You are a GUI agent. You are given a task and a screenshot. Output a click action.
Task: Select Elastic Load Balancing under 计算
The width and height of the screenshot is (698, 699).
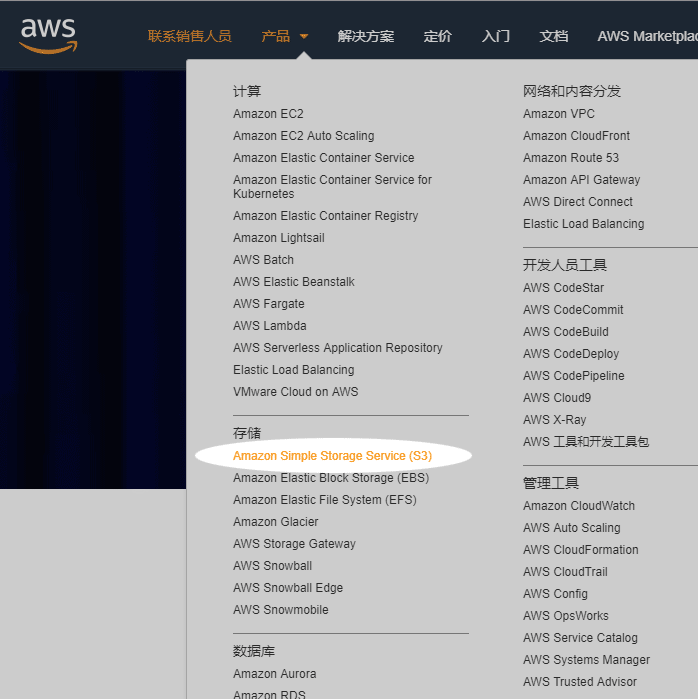coord(294,370)
